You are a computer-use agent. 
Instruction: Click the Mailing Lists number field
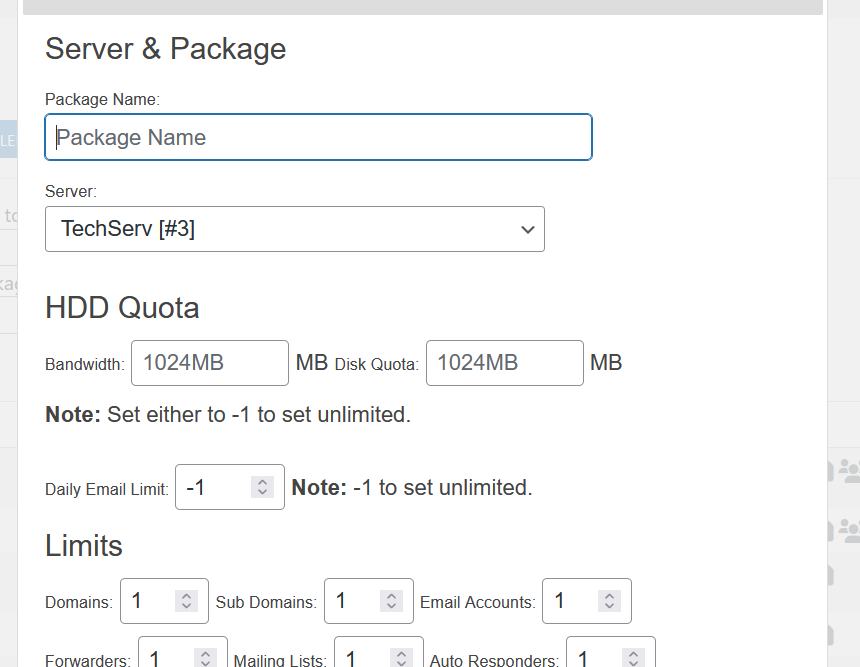pos(362,657)
